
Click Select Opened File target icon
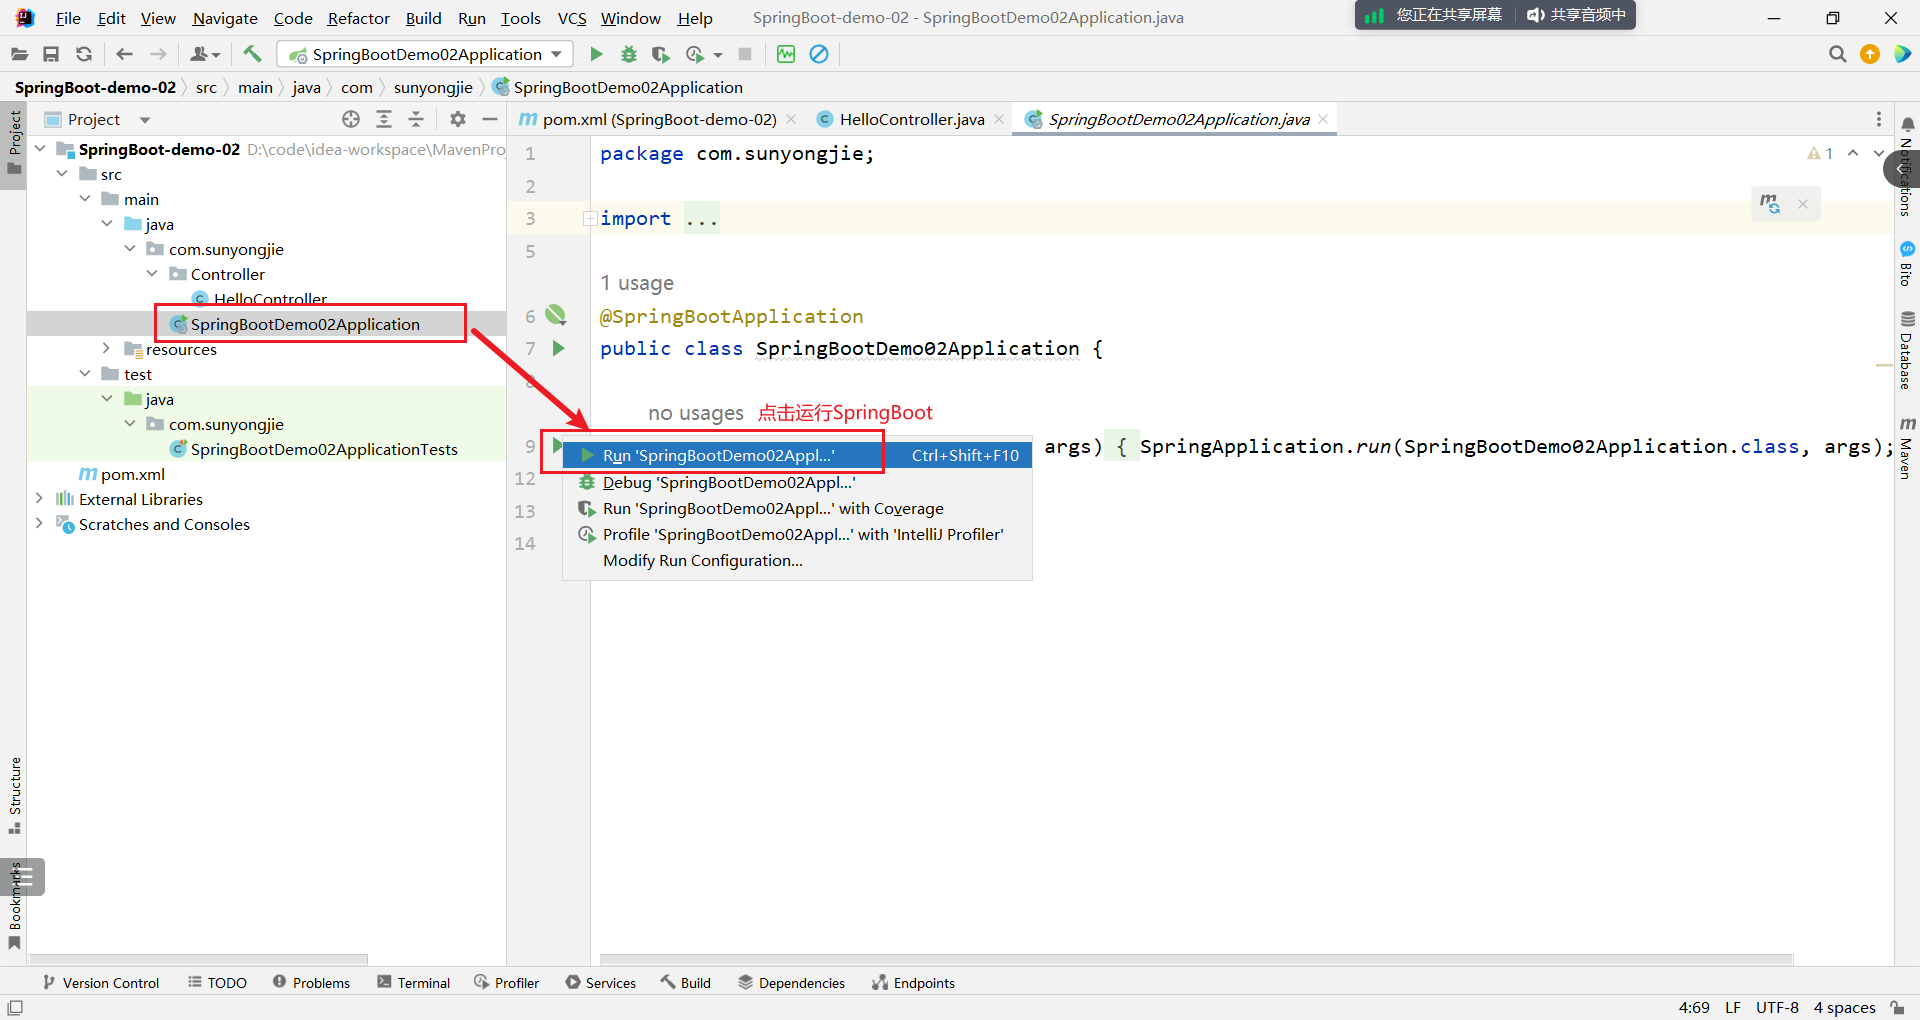point(351,119)
